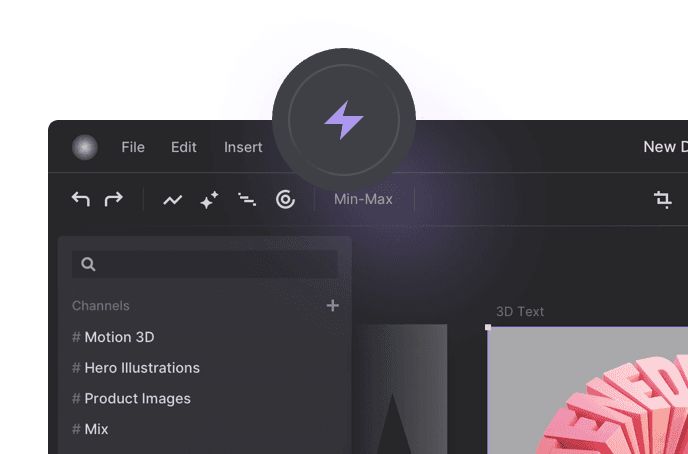Open the Insert menu
Screen dimensions: 688x454
pos(243,147)
